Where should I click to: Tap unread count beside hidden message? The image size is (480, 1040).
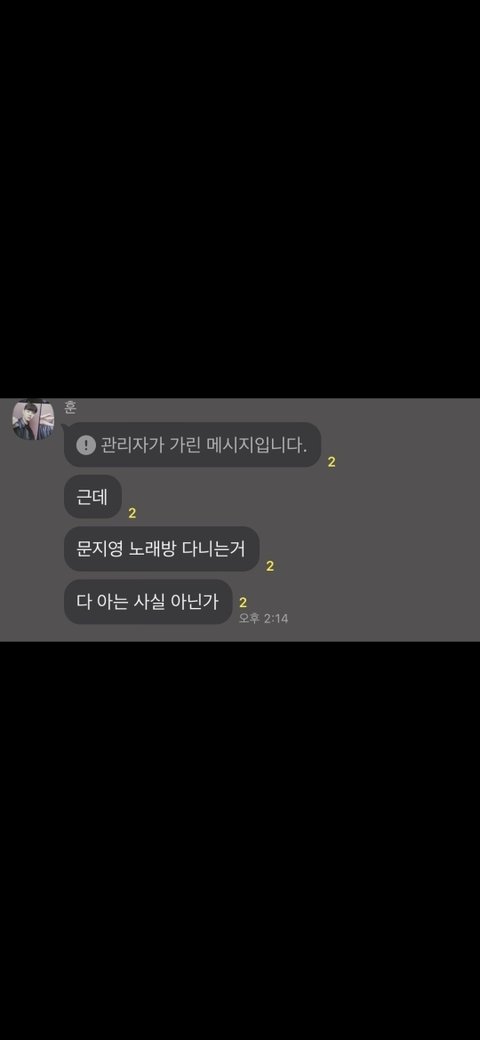(331, 462)
